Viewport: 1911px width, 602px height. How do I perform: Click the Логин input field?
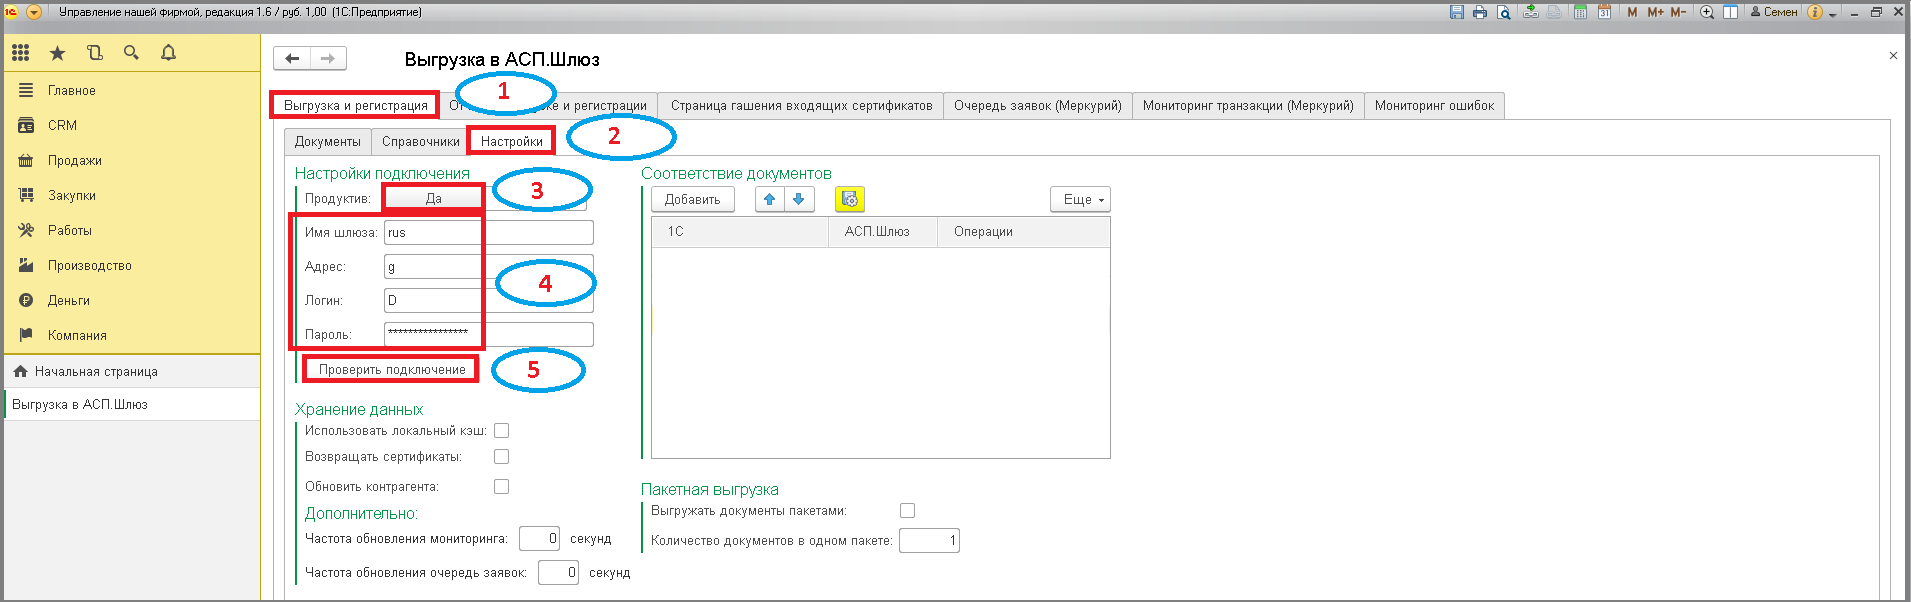pos(488,300)
